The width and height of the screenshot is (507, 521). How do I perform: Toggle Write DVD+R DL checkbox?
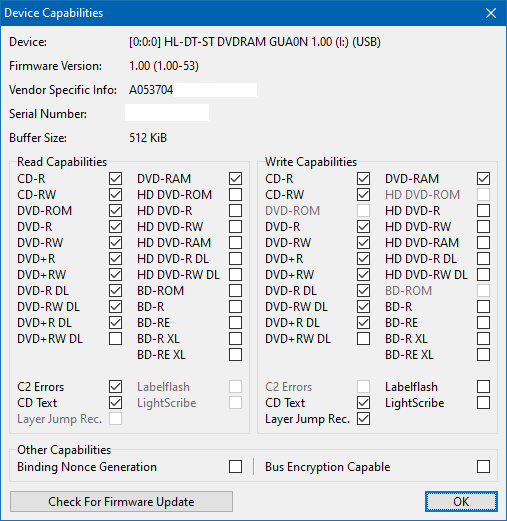[363, 323]
